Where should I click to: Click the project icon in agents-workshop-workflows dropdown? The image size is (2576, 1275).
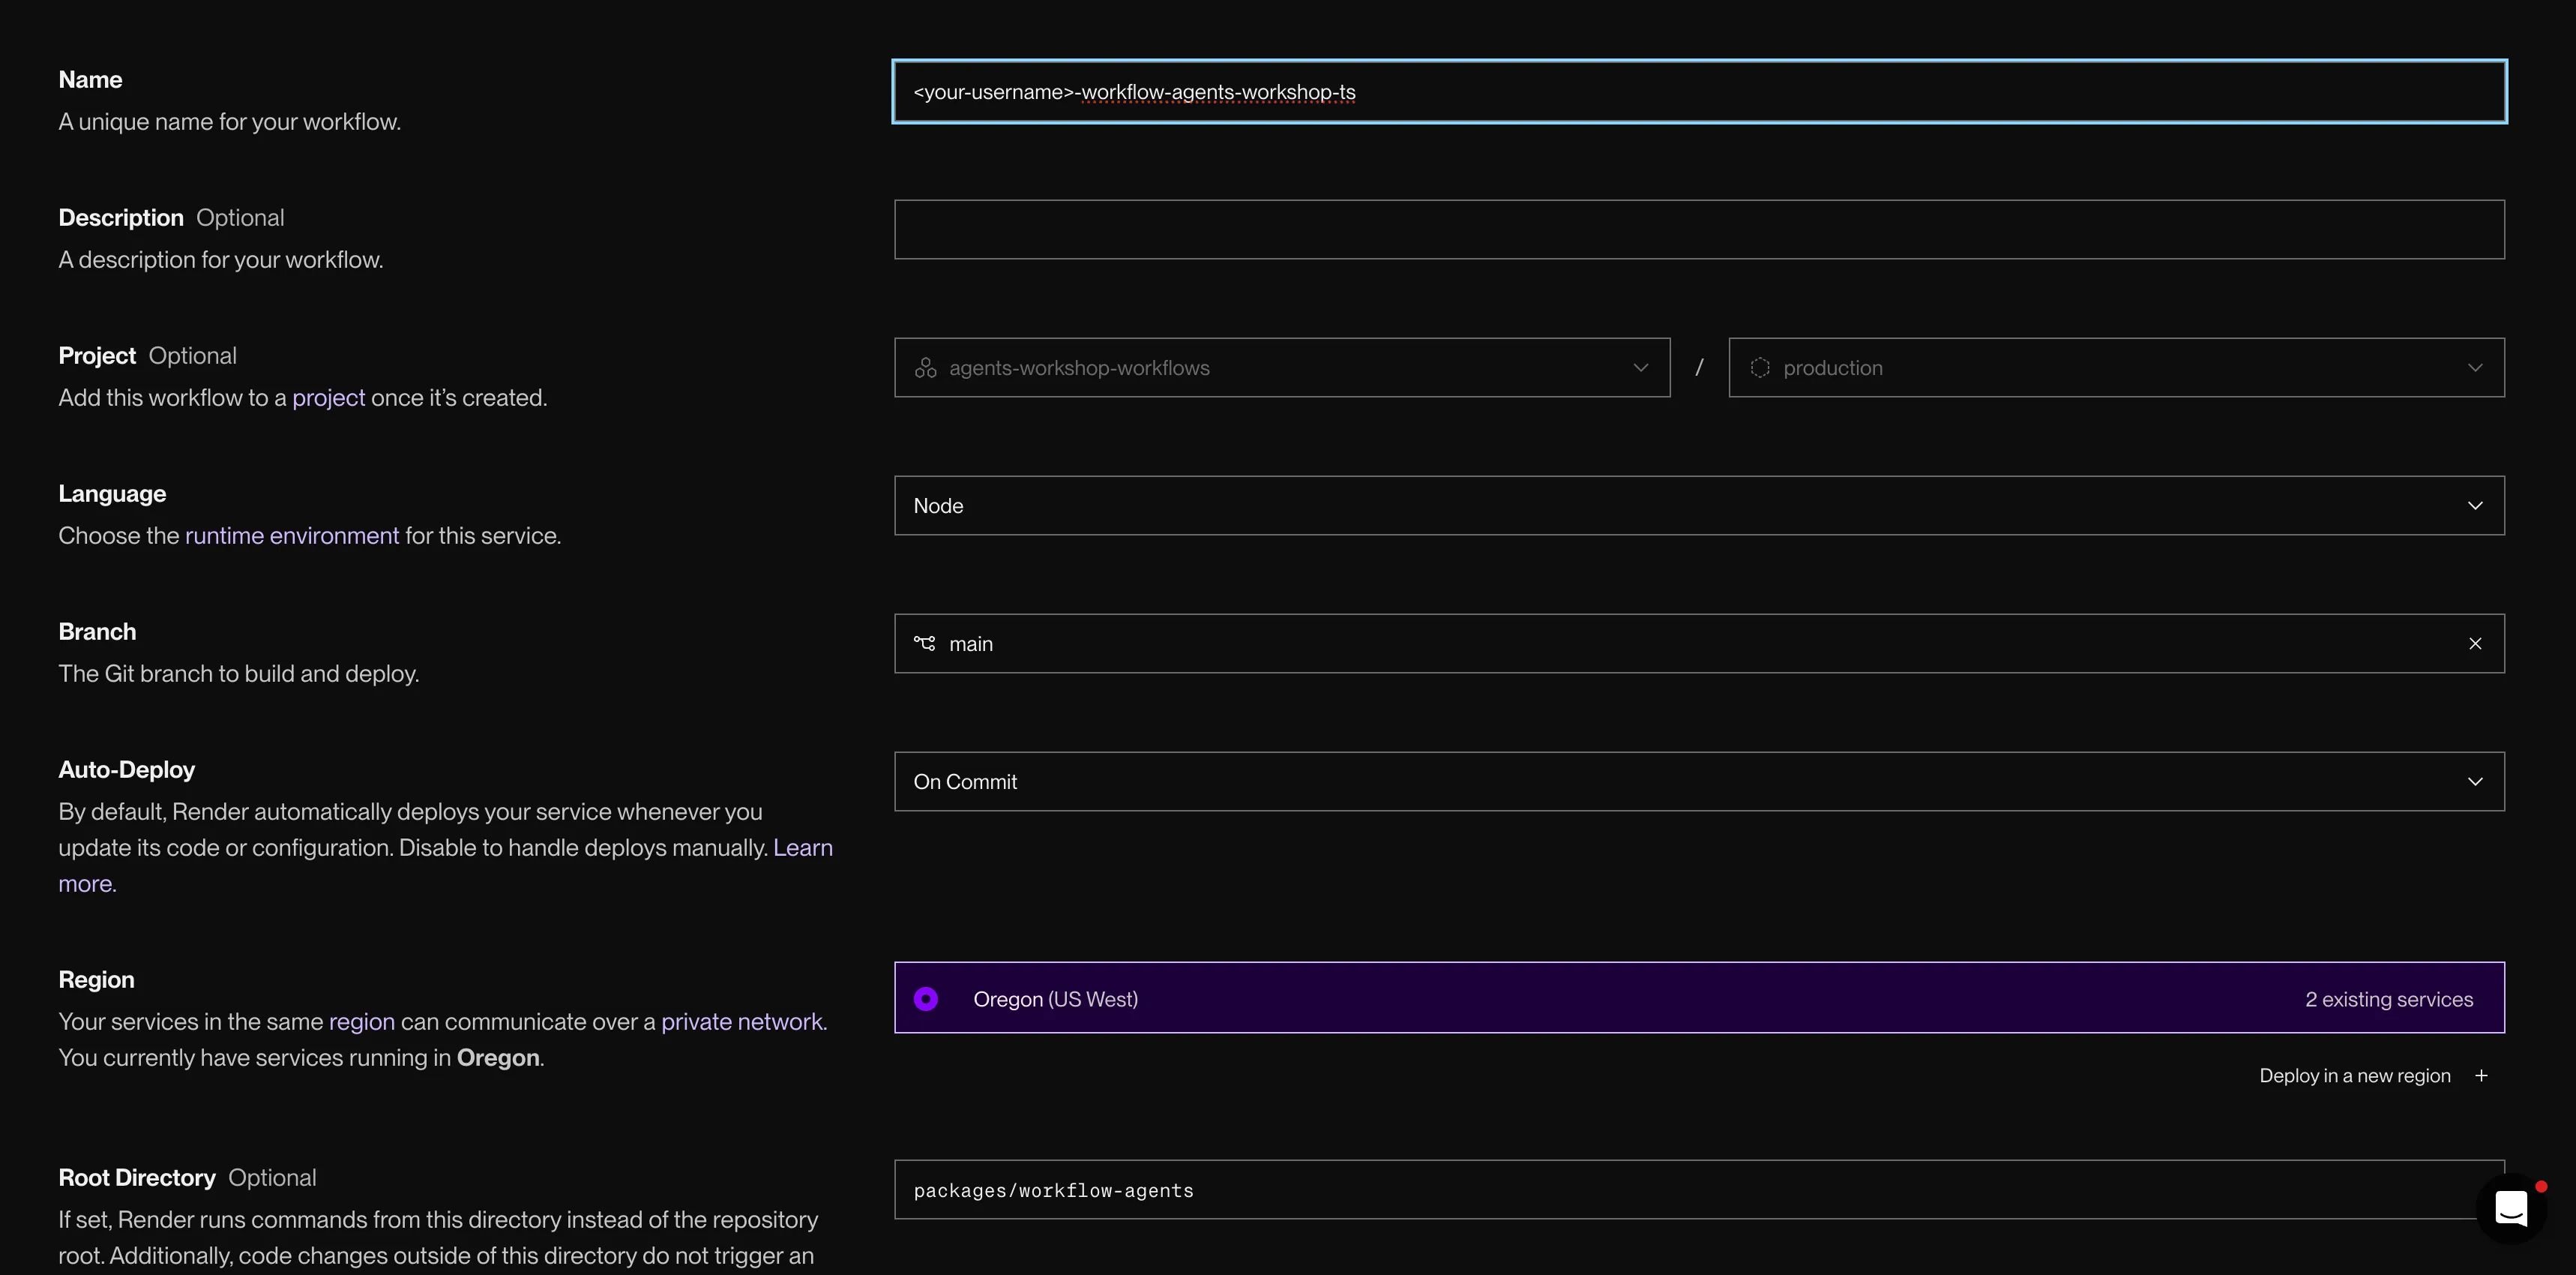(925, 368)
